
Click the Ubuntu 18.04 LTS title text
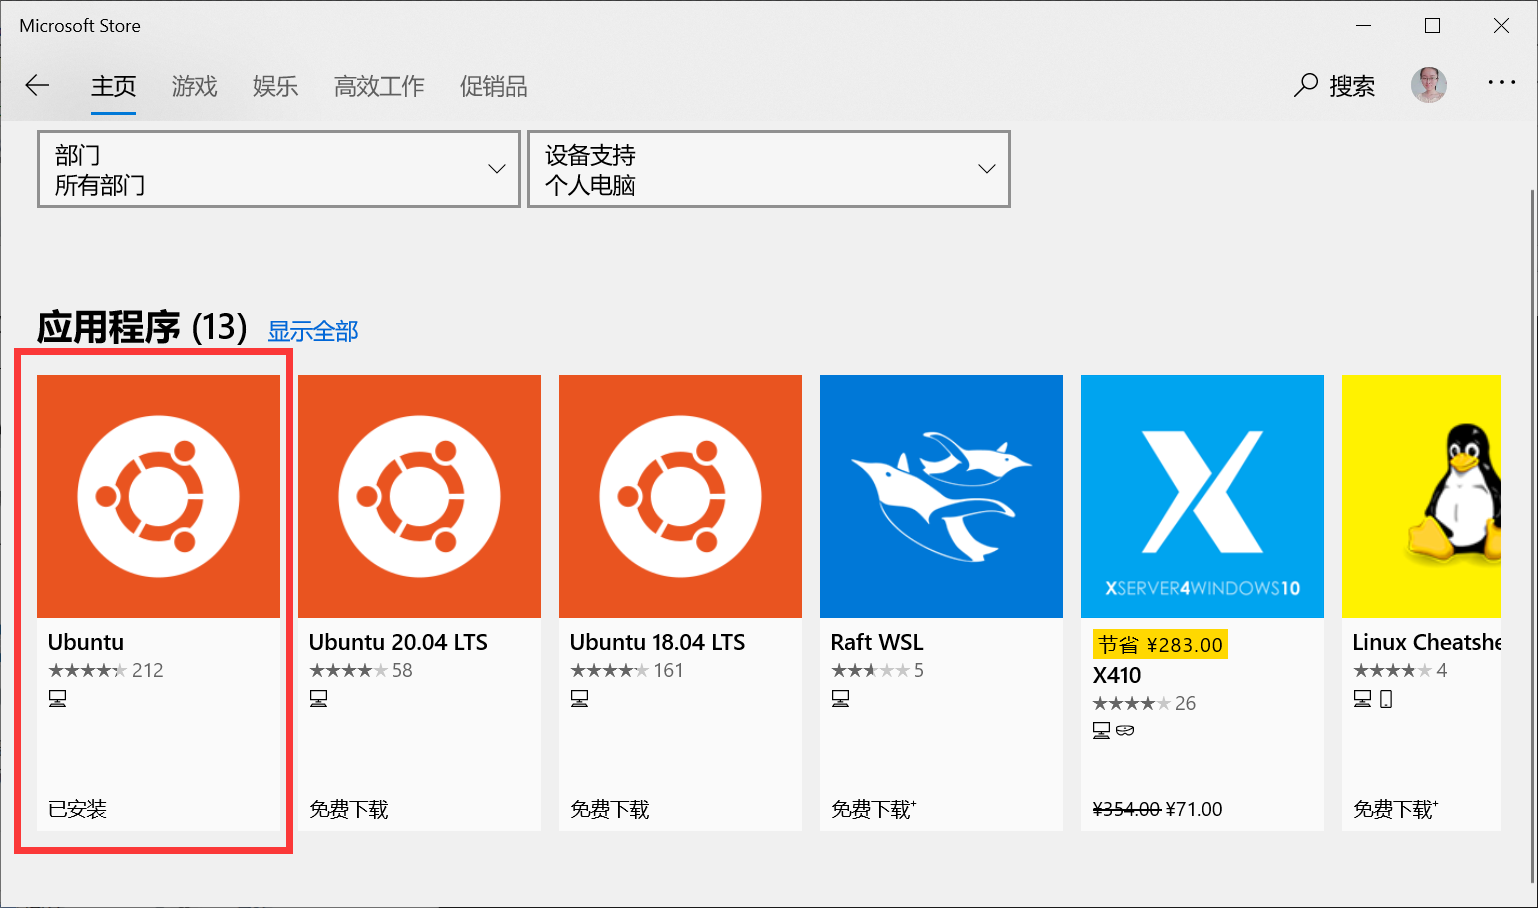tap(657, 642)
